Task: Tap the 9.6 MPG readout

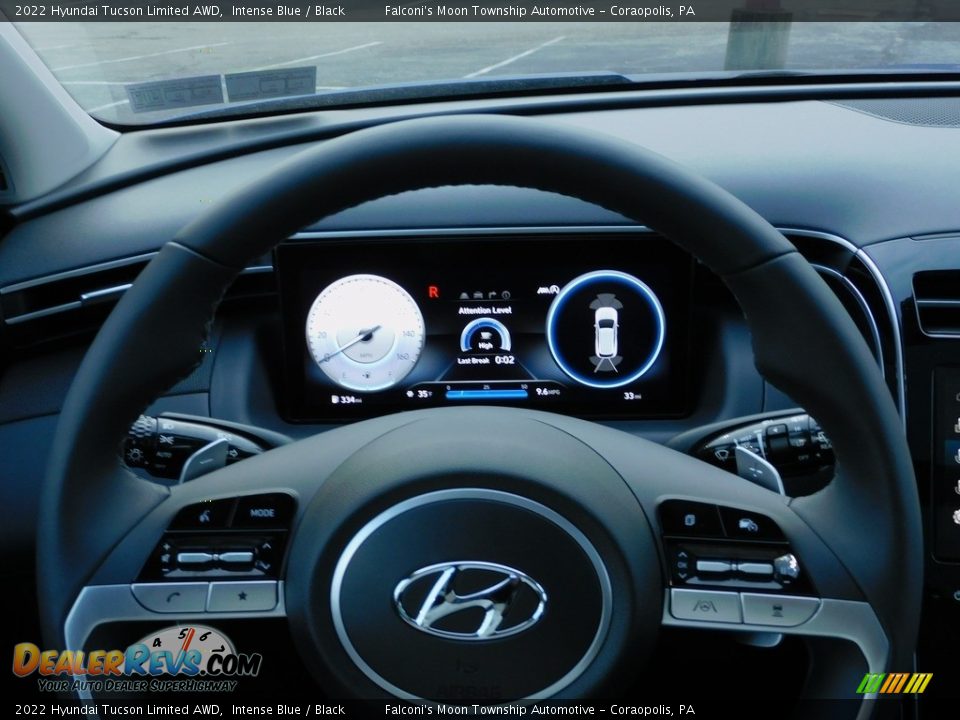Action: (x=548, y=392)
